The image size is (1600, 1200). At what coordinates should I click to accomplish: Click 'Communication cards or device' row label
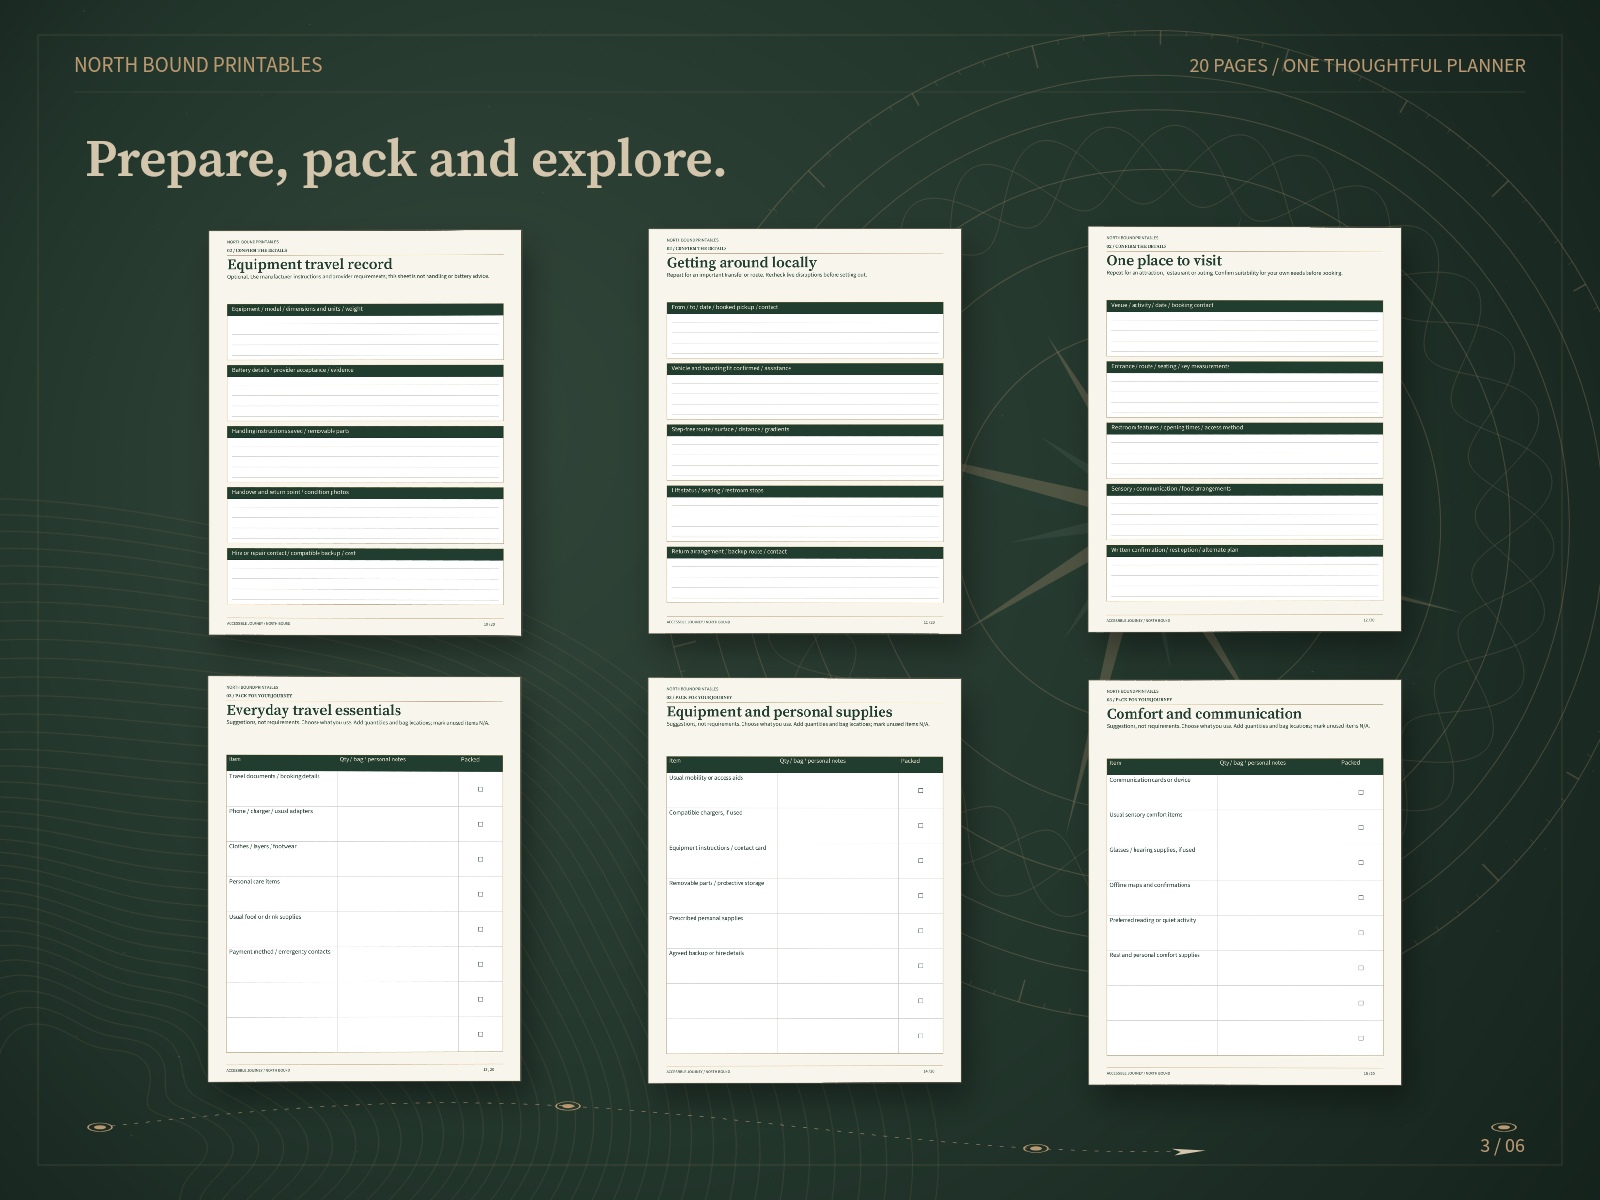coord(1150,780)
